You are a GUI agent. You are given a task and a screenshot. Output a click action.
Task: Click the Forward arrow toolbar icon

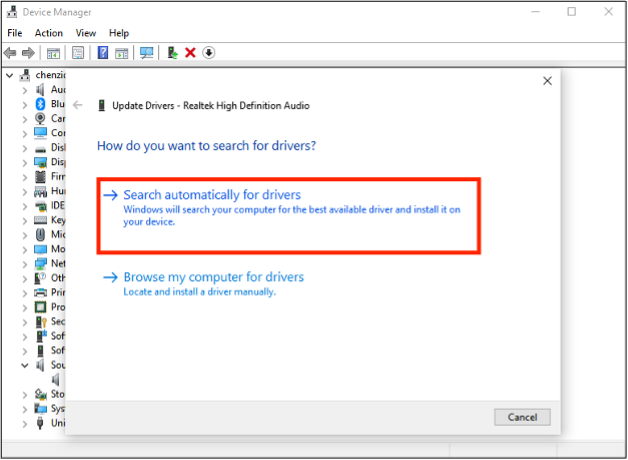point(28,52)
